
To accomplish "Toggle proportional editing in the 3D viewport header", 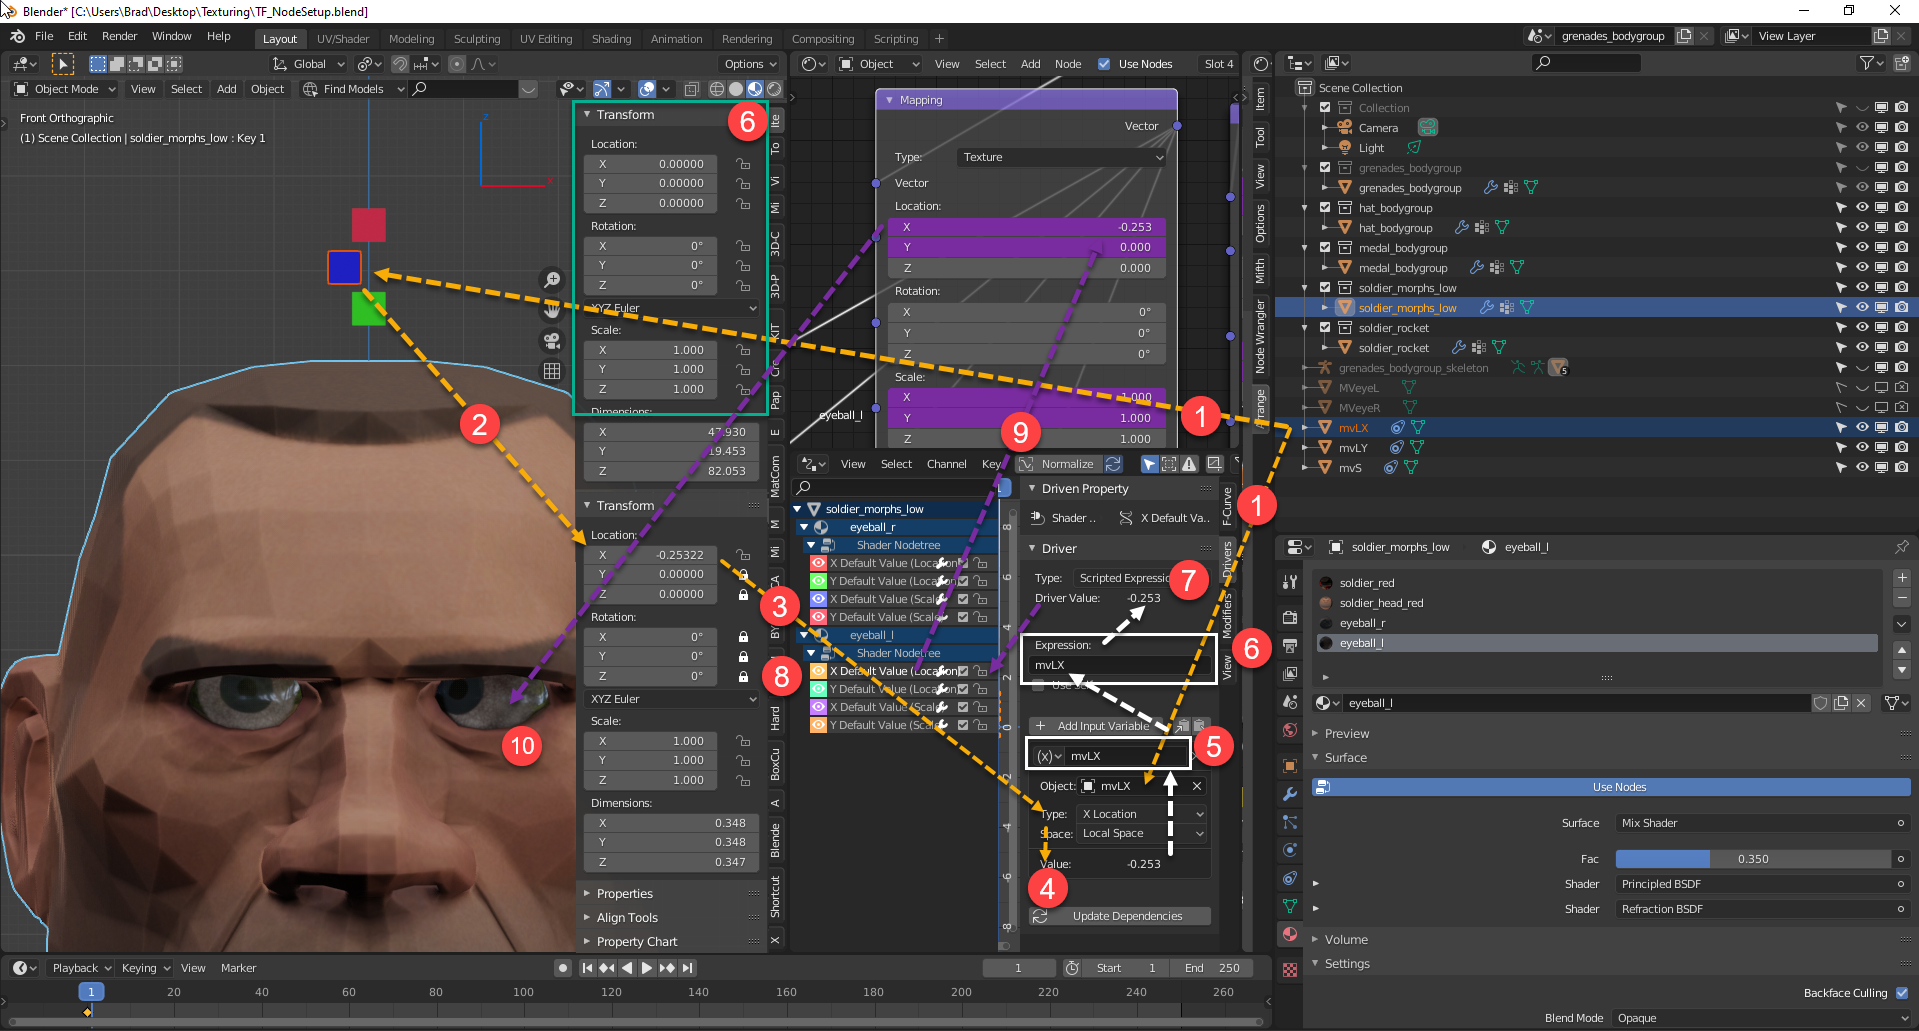I will 457,64.
